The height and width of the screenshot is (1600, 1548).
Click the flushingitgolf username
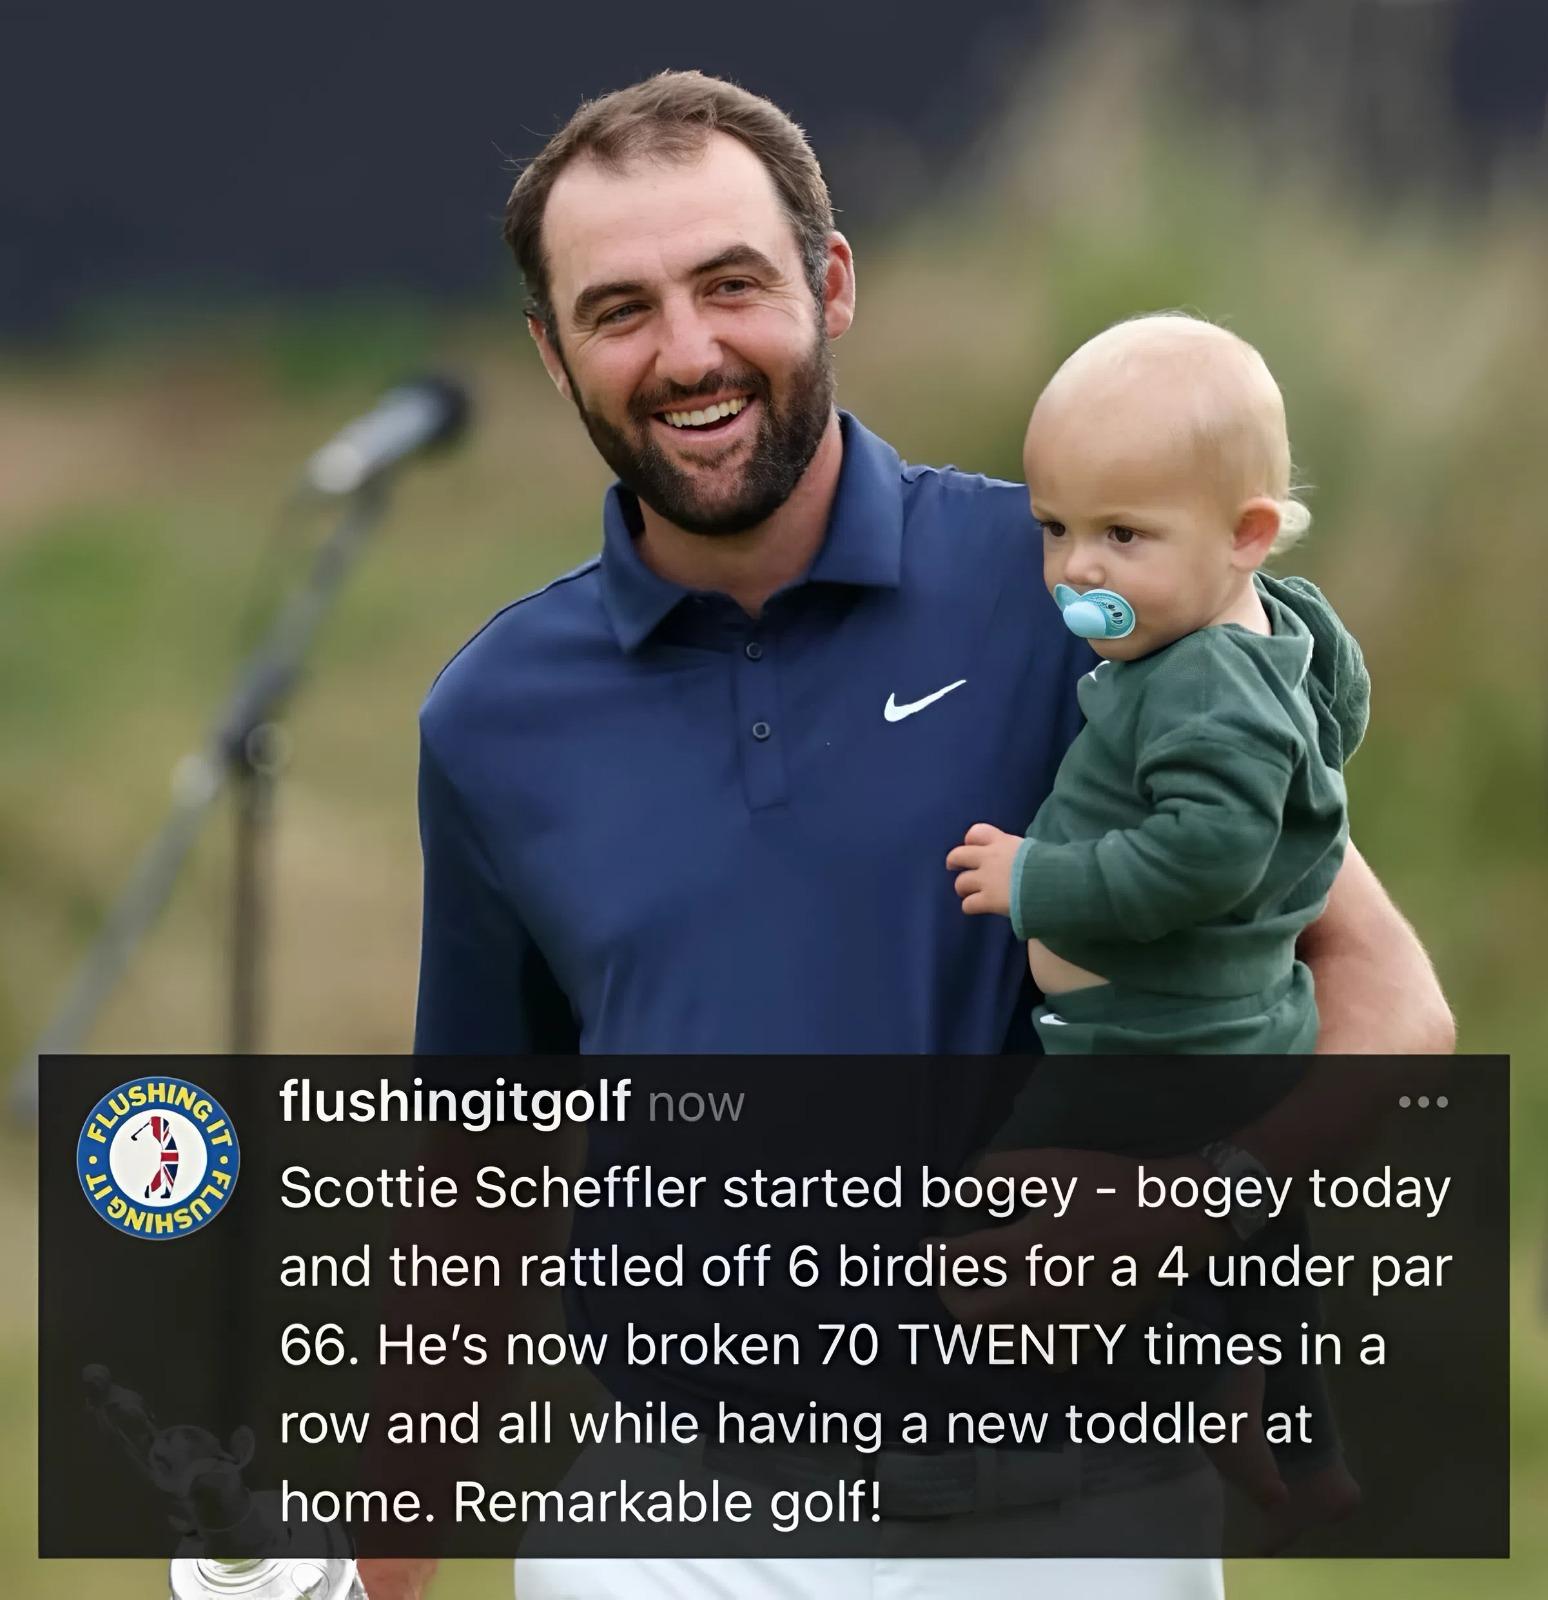click(x=455, y=1102)
